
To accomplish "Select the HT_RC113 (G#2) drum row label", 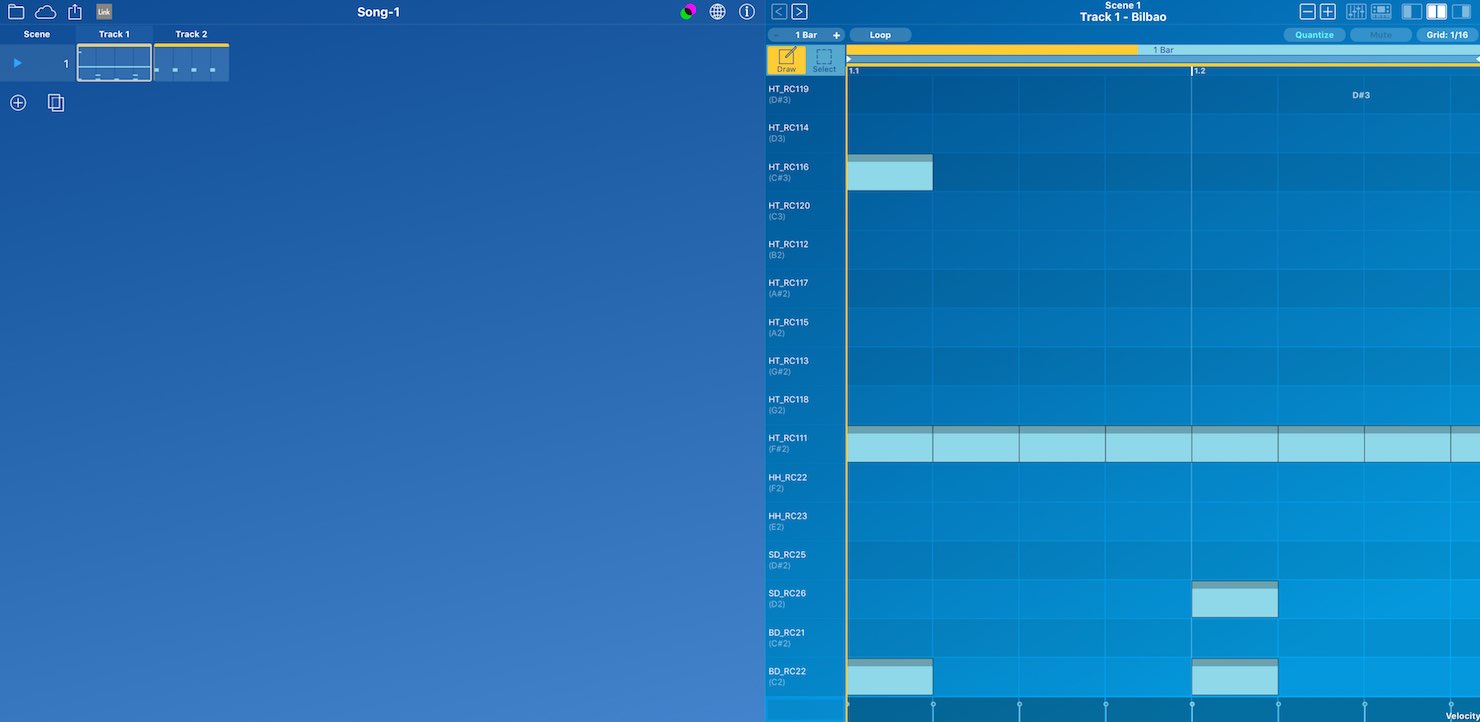I will (806, 366).
